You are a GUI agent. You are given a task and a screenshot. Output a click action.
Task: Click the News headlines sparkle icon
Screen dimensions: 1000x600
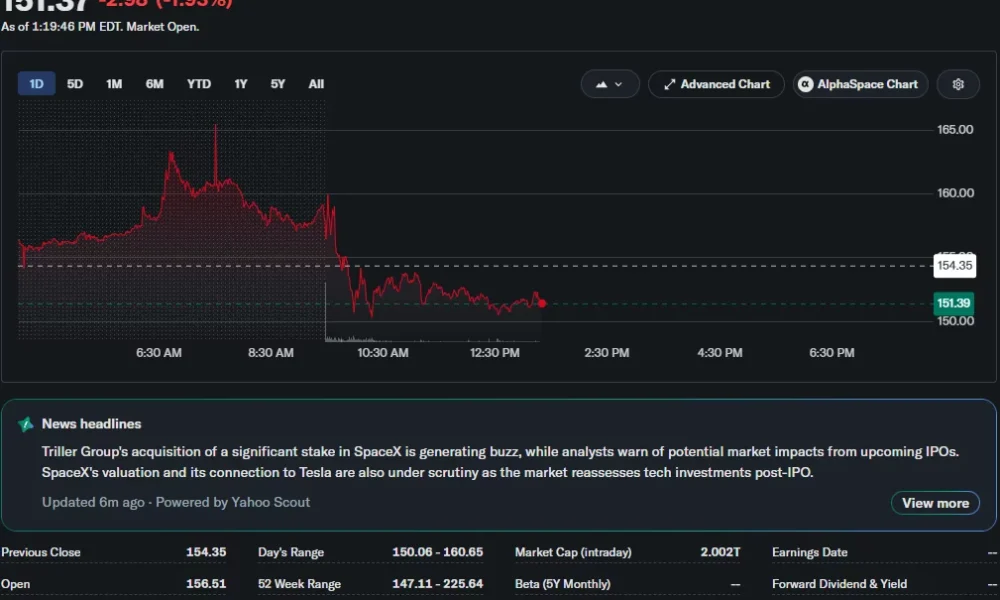click(26, 424)
